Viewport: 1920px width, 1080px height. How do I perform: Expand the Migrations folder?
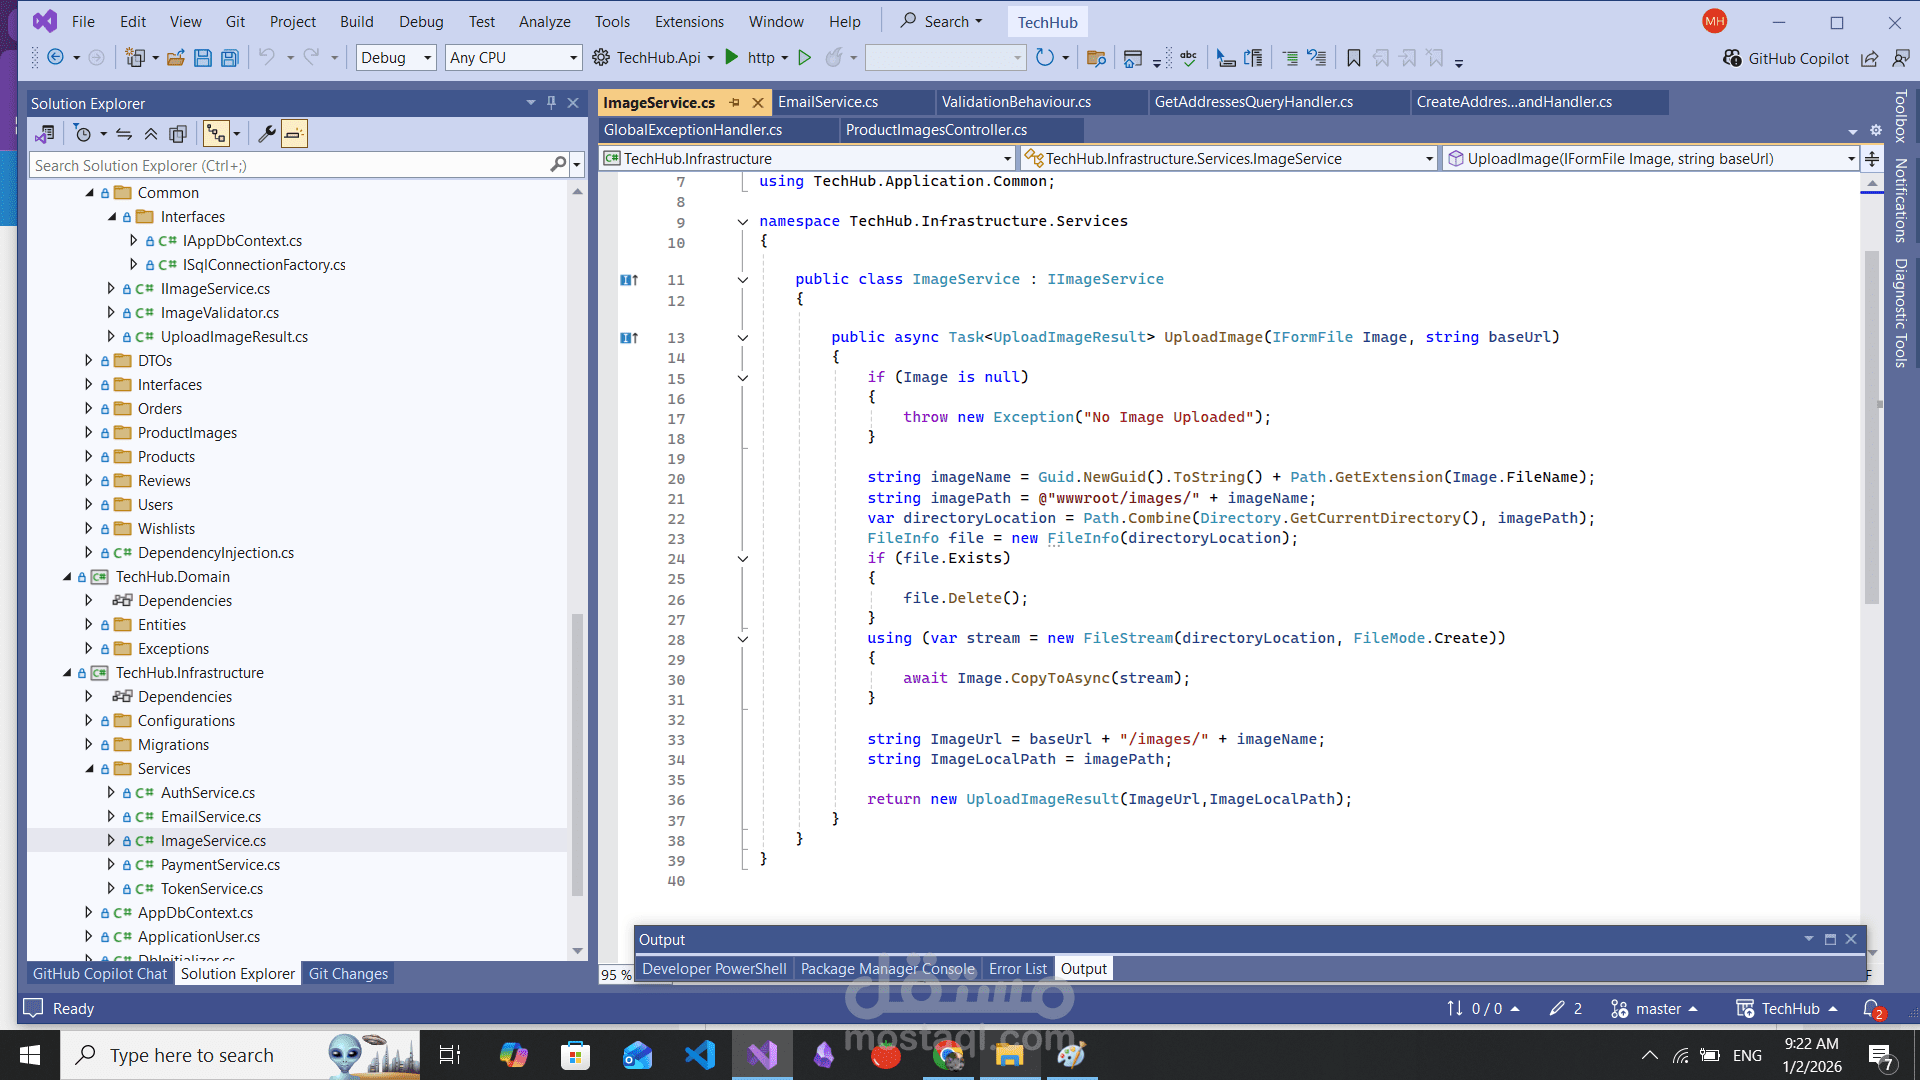pos(89,745)
